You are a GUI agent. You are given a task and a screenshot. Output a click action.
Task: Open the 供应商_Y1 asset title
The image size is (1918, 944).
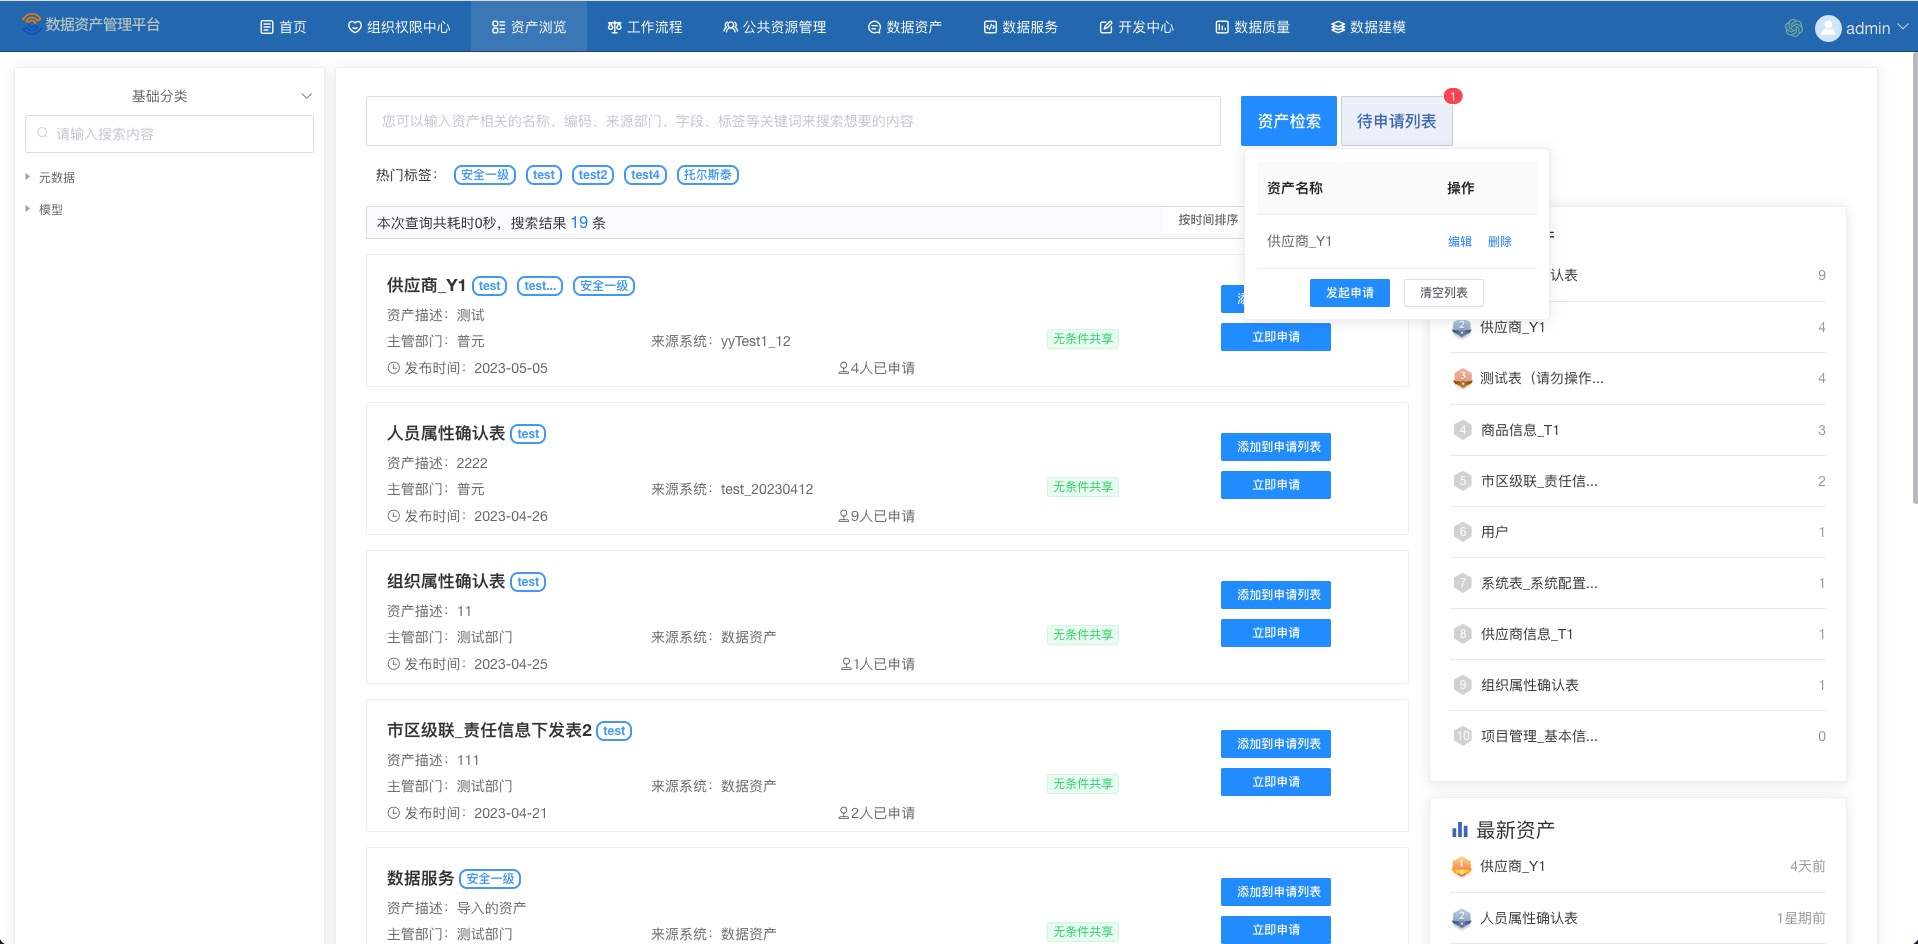pos(426,285)
